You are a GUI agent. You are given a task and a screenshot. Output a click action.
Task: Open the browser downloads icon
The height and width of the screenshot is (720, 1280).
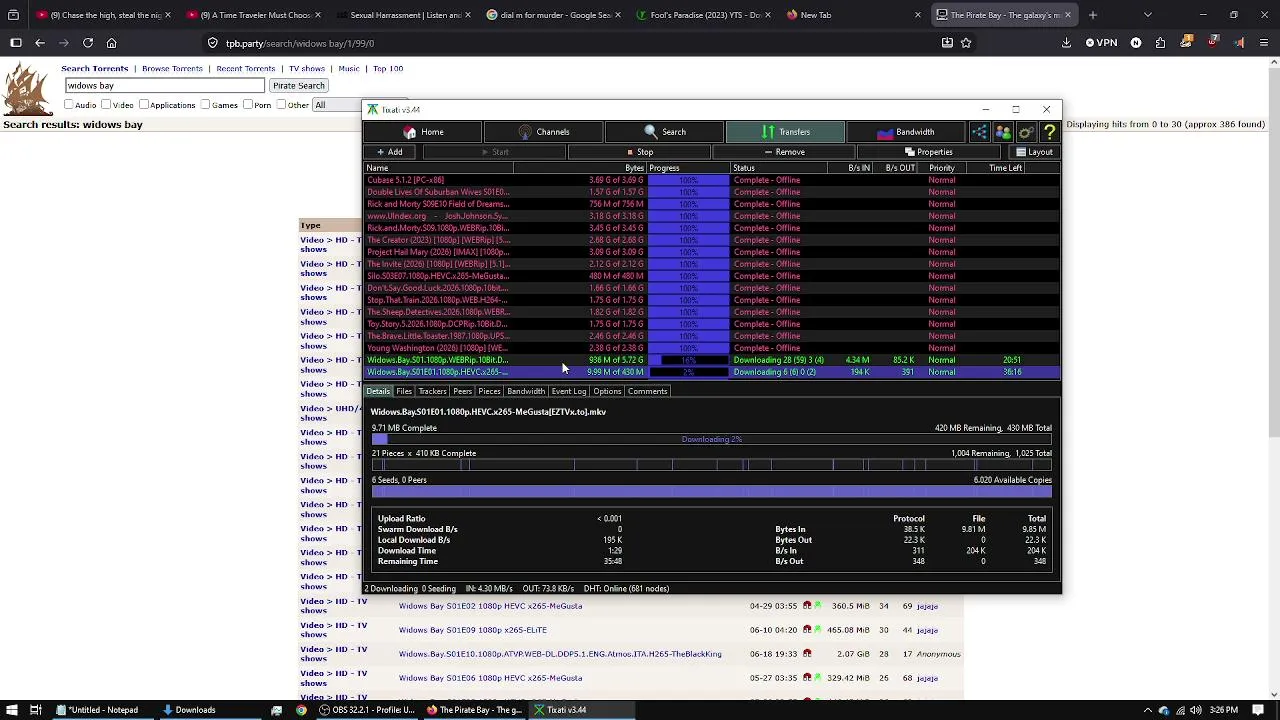tap(1066, 43)
